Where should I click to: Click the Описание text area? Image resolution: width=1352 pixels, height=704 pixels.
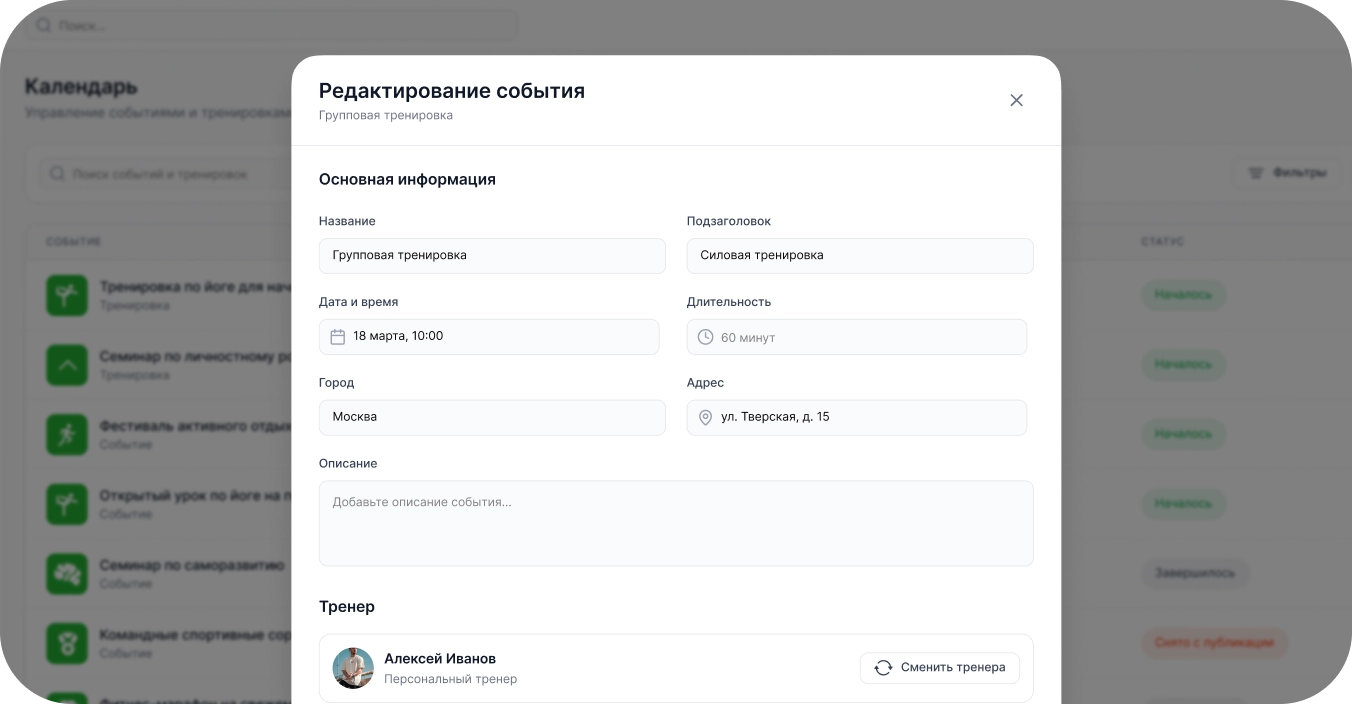[676, 523]
